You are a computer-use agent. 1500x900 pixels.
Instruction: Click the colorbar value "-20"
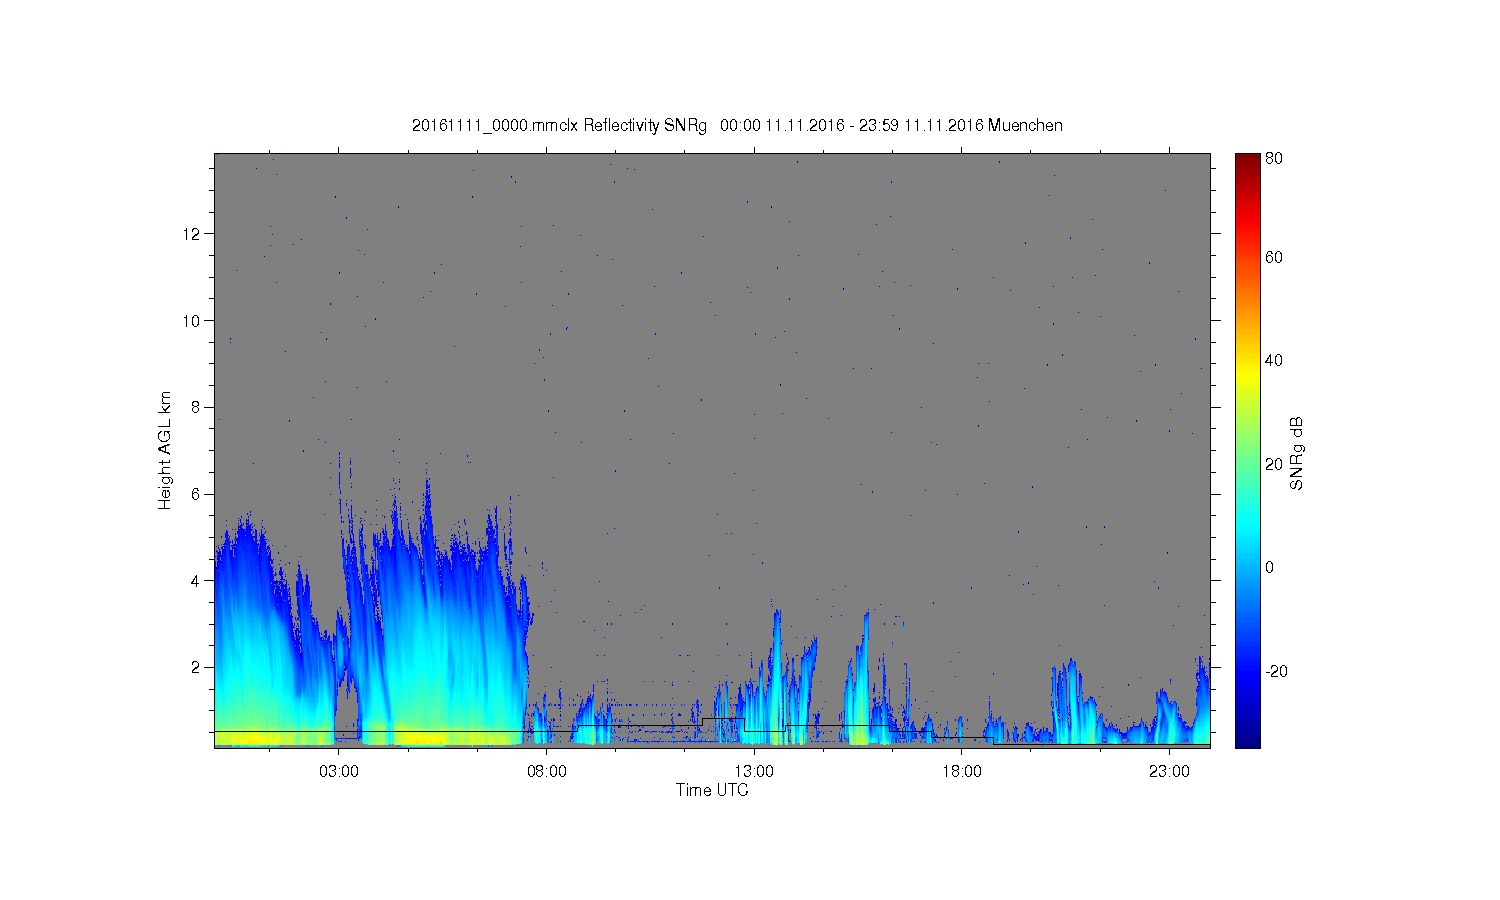coord(1276,671)
